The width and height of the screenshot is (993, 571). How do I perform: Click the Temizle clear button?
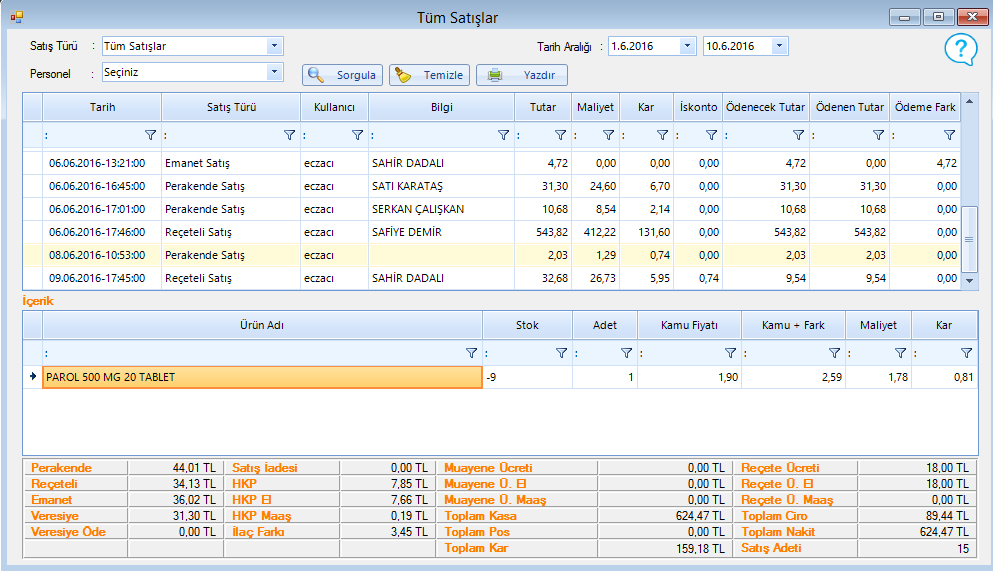coord(429,75)
